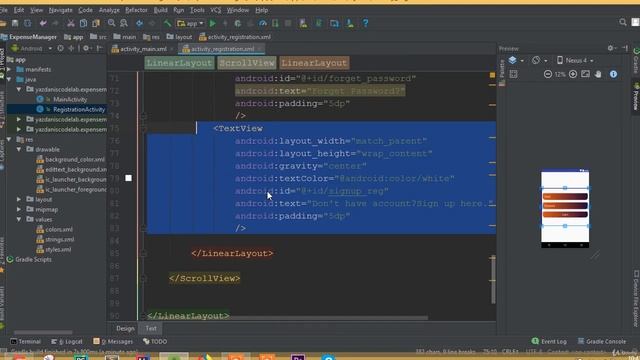Select ScrollView in the breadcrumb bar

tap(247, 63)
